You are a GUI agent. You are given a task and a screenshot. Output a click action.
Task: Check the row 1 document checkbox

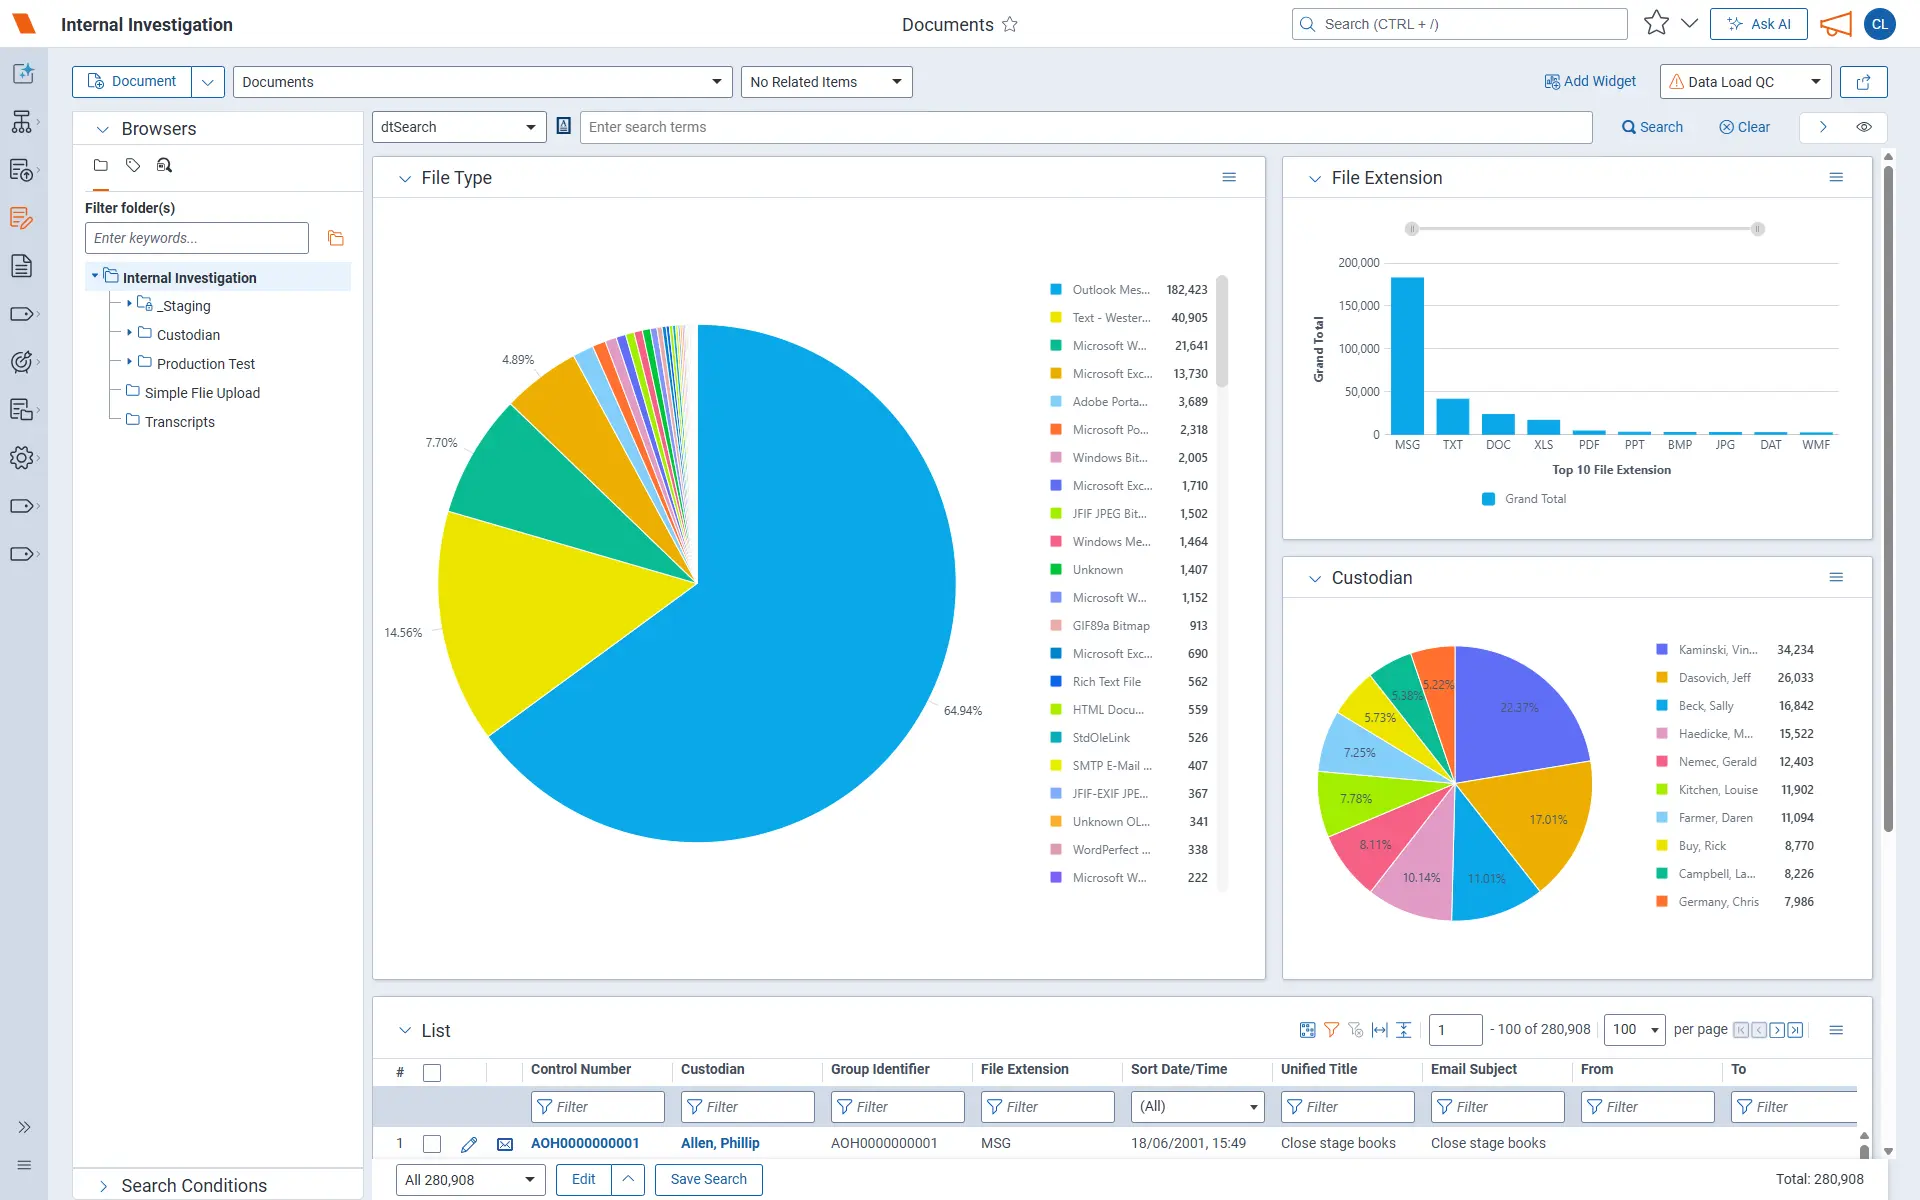point(432,1143)
